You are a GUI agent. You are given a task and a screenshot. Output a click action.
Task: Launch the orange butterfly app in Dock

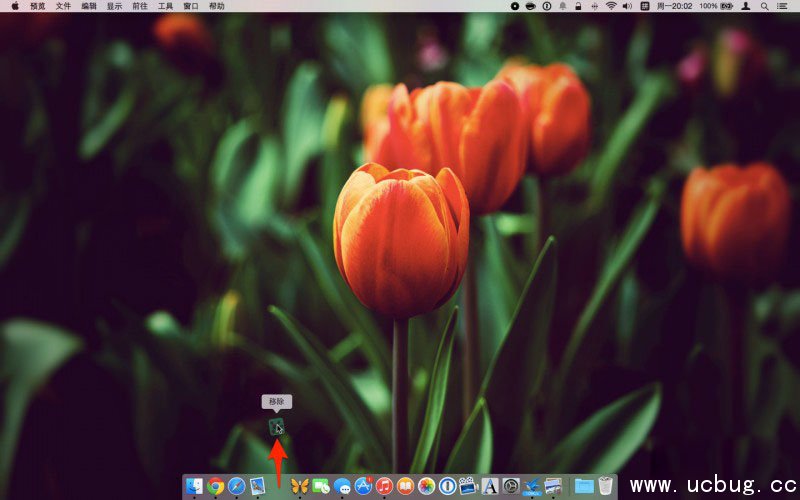click(299, 486)
